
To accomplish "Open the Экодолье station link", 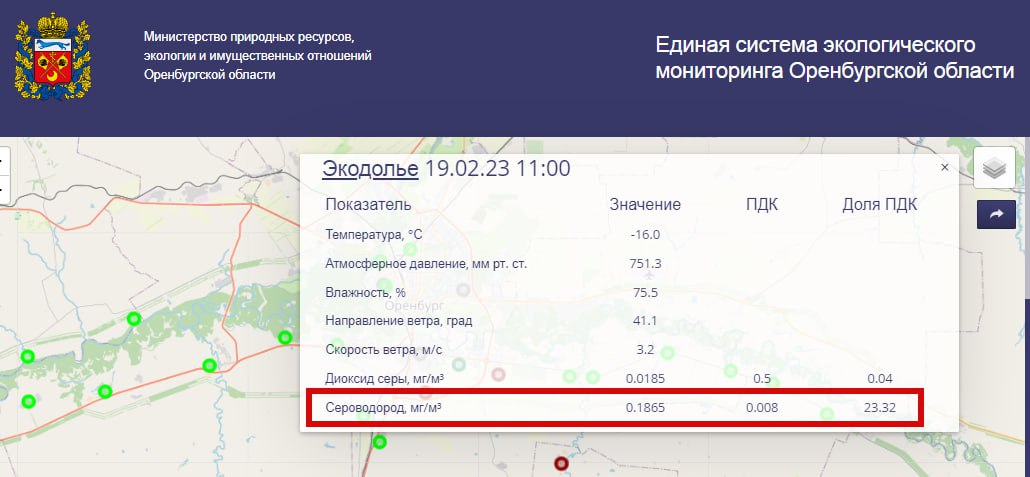I will coord(370,168).
